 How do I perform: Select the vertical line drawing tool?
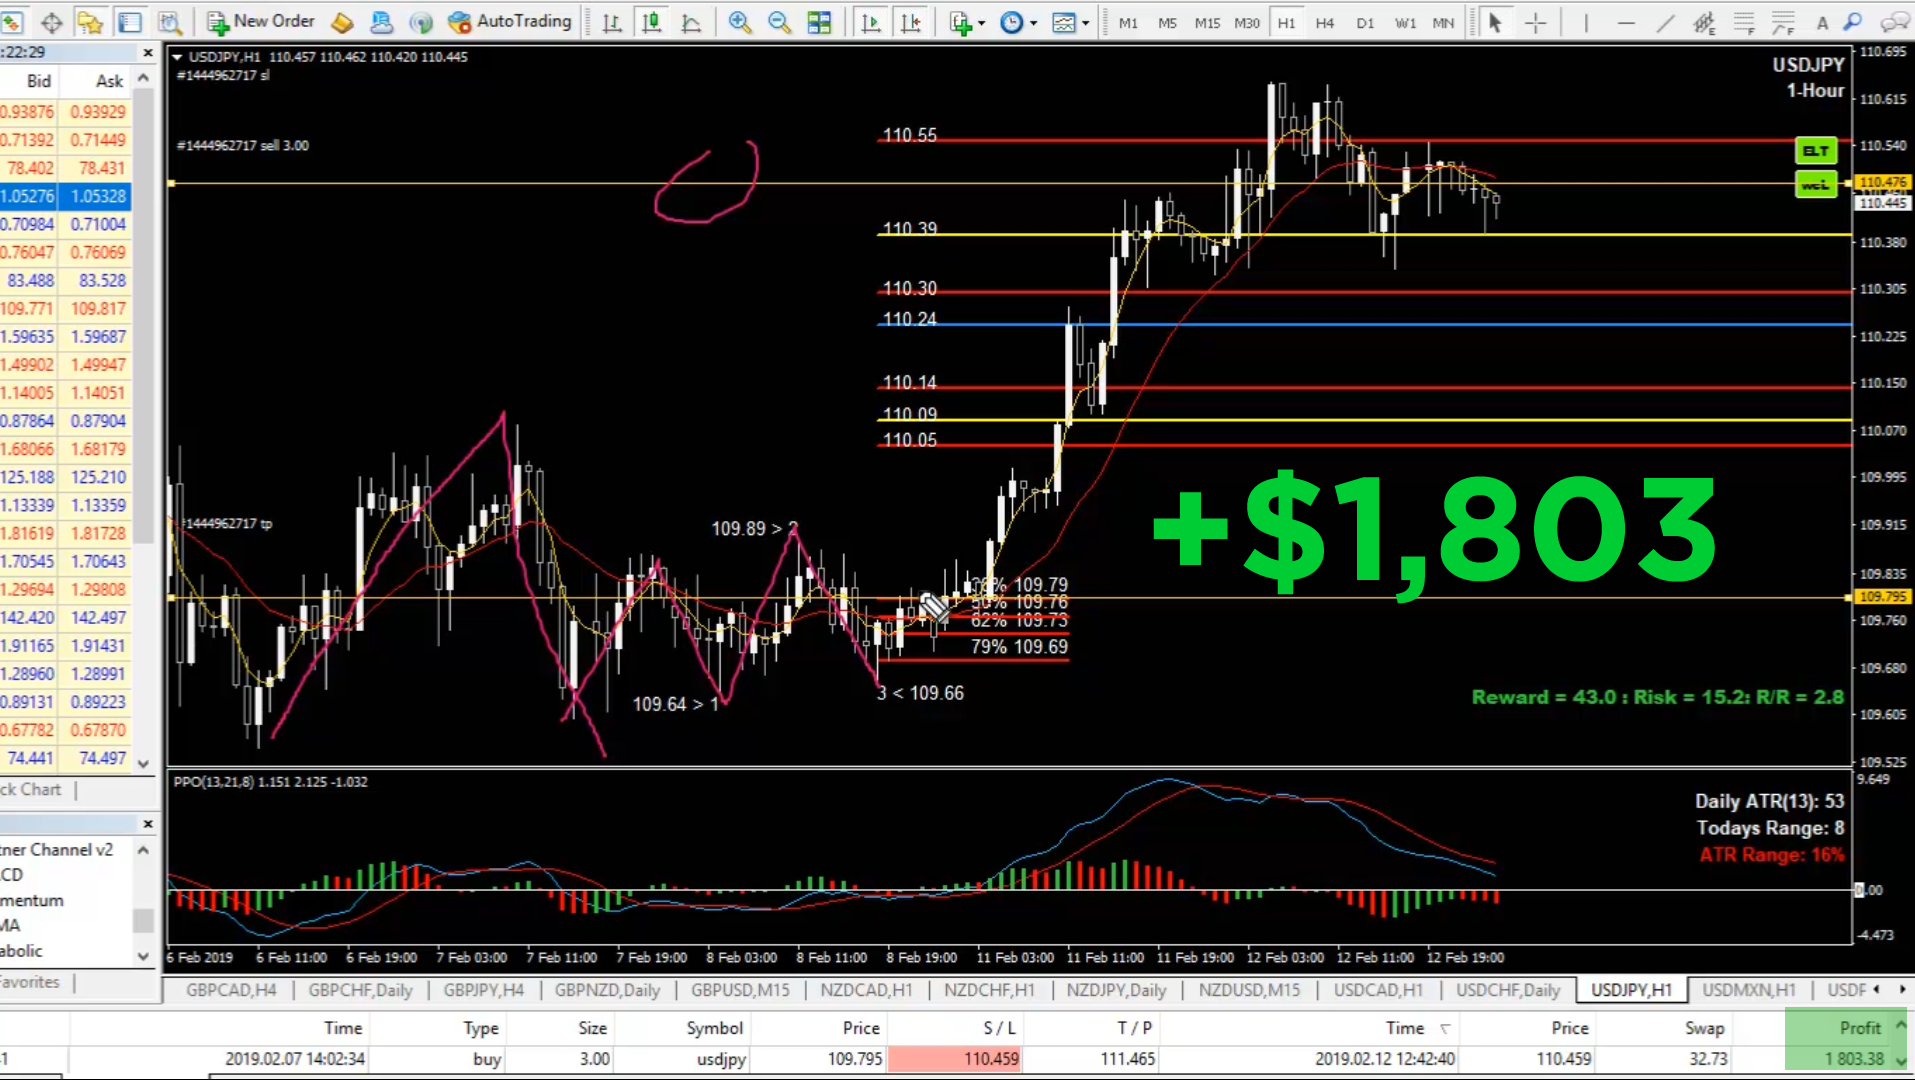(x=1586, y=22)
